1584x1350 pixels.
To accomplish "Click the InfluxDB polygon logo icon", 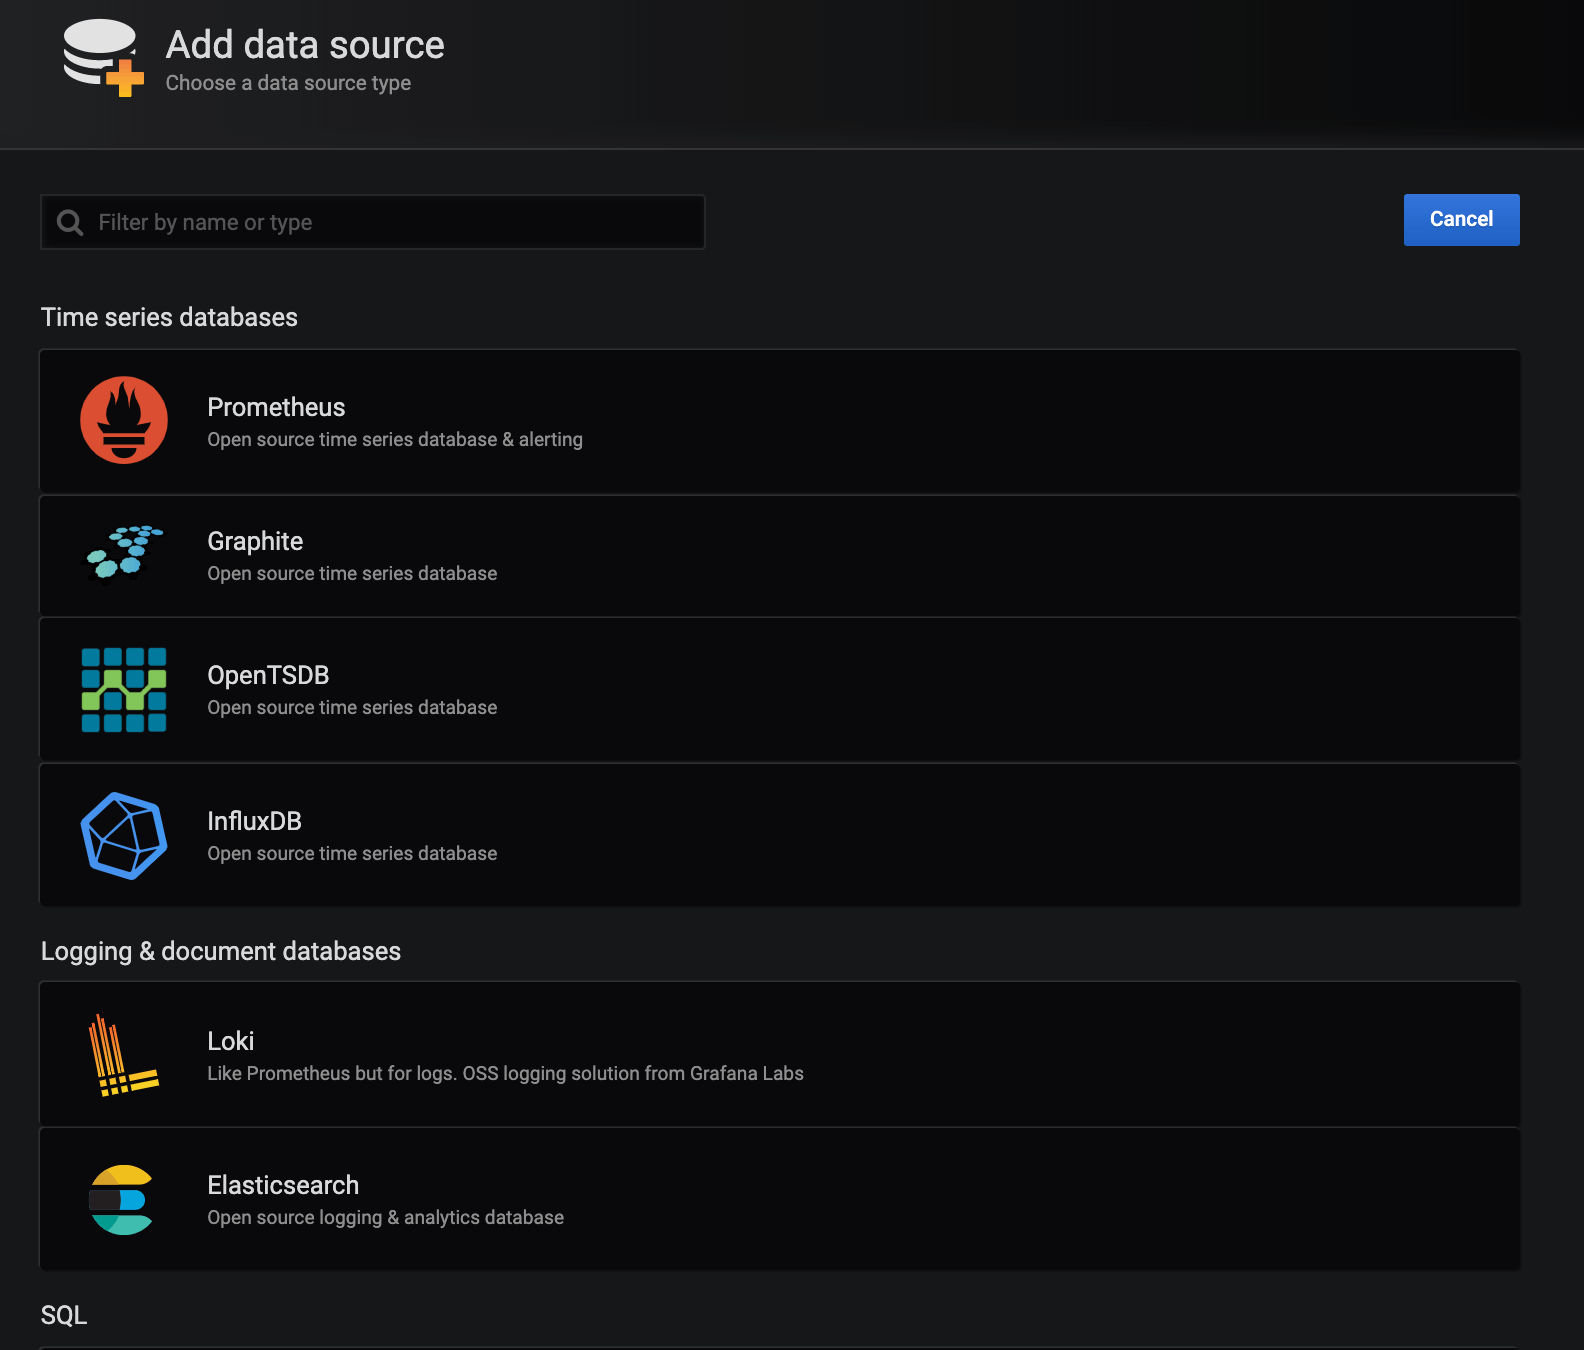I will [124, 836].
